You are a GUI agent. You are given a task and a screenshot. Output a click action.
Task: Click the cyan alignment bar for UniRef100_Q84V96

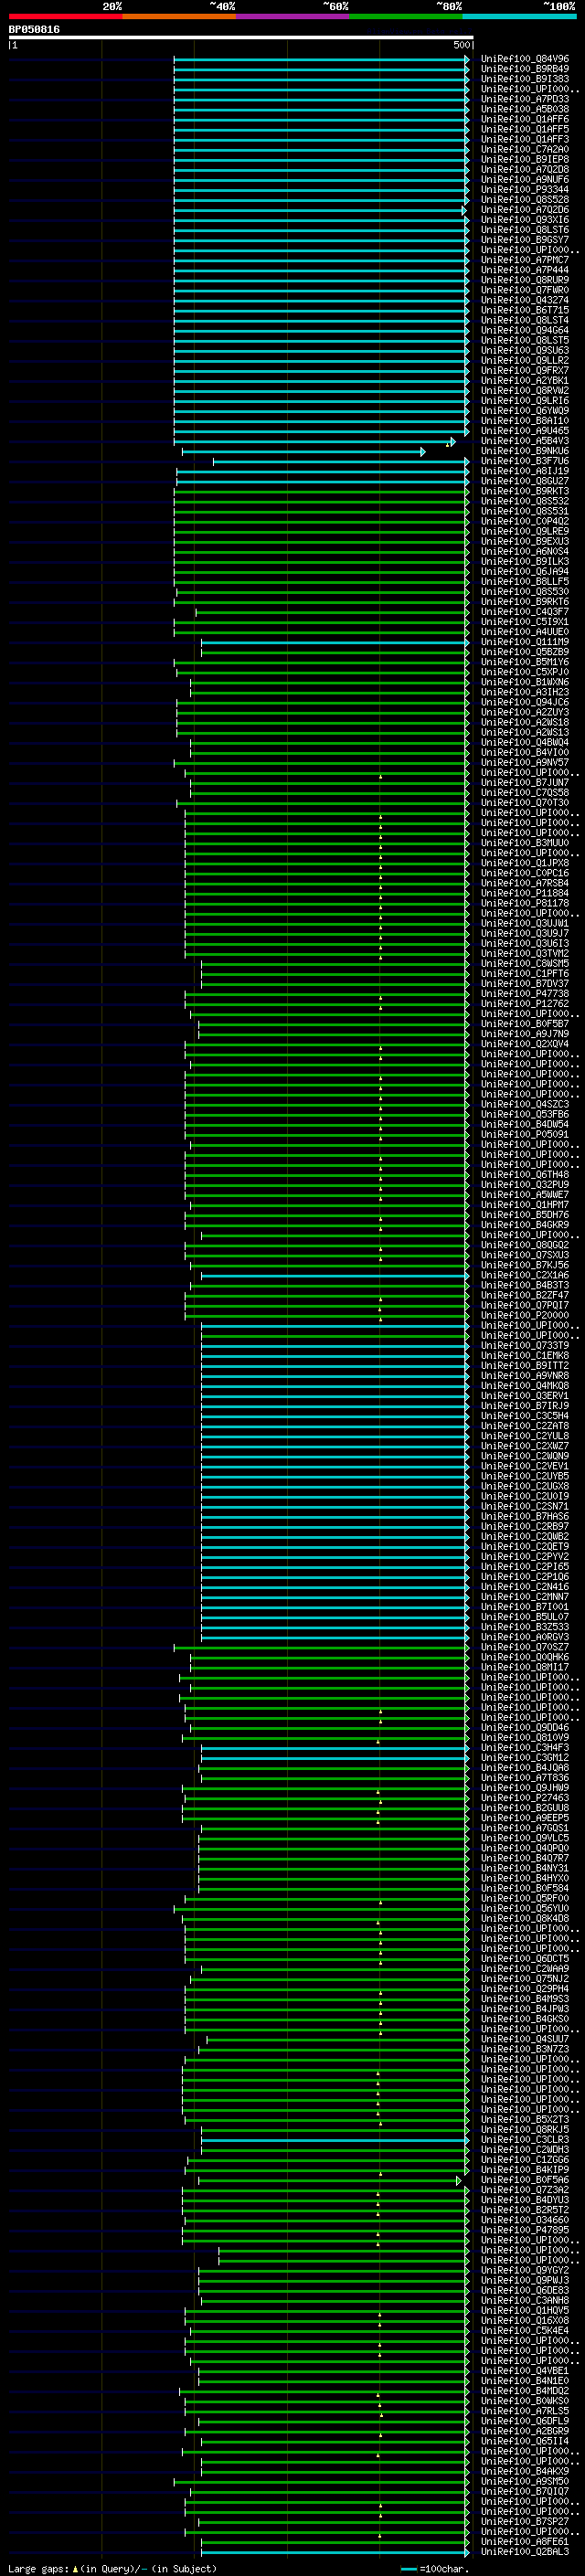(x=321, y=60)
